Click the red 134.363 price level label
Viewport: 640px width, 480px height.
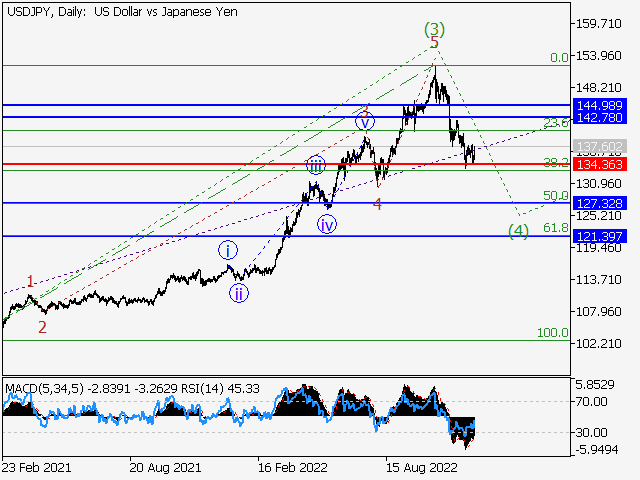[600, 164]
